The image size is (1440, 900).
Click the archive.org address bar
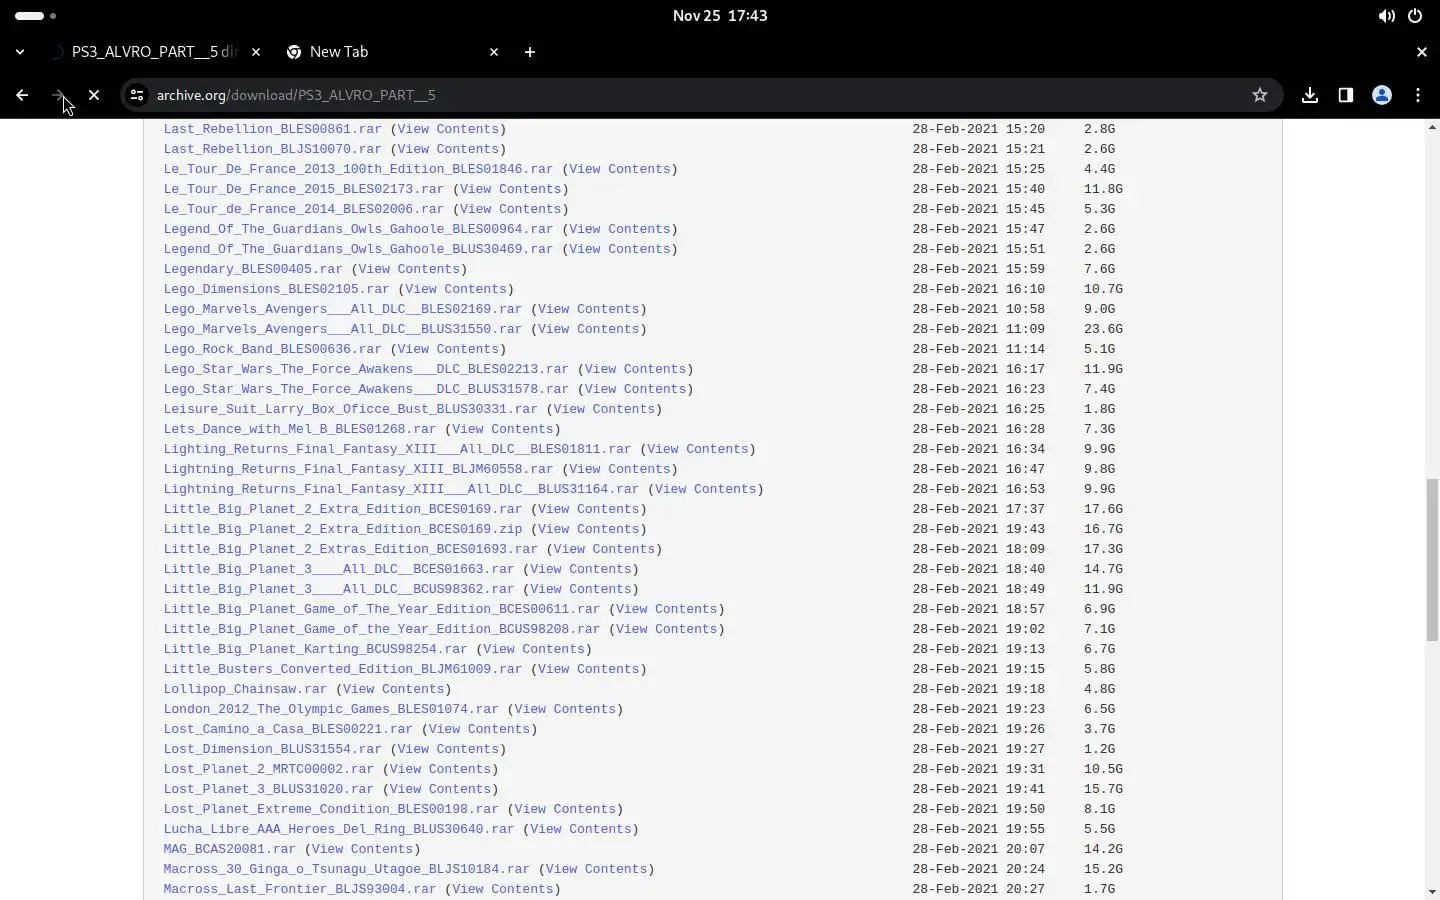pyautogui.click(x=700, y=95)
